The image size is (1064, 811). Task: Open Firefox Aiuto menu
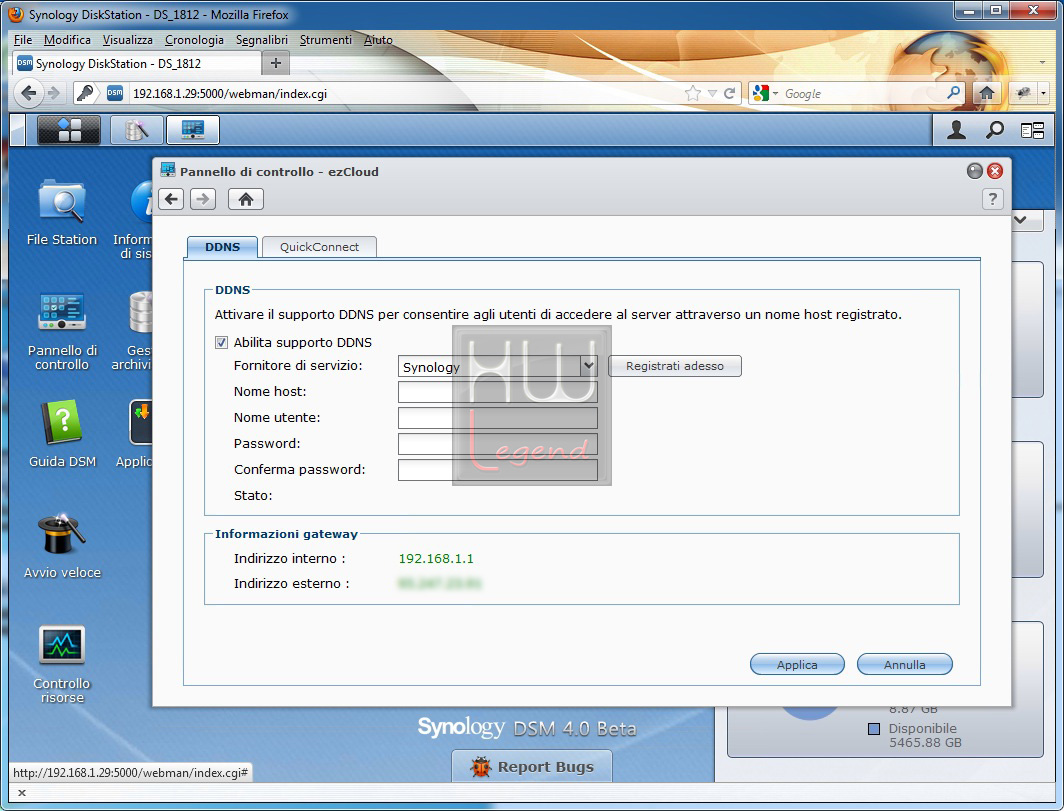(378, 40)
